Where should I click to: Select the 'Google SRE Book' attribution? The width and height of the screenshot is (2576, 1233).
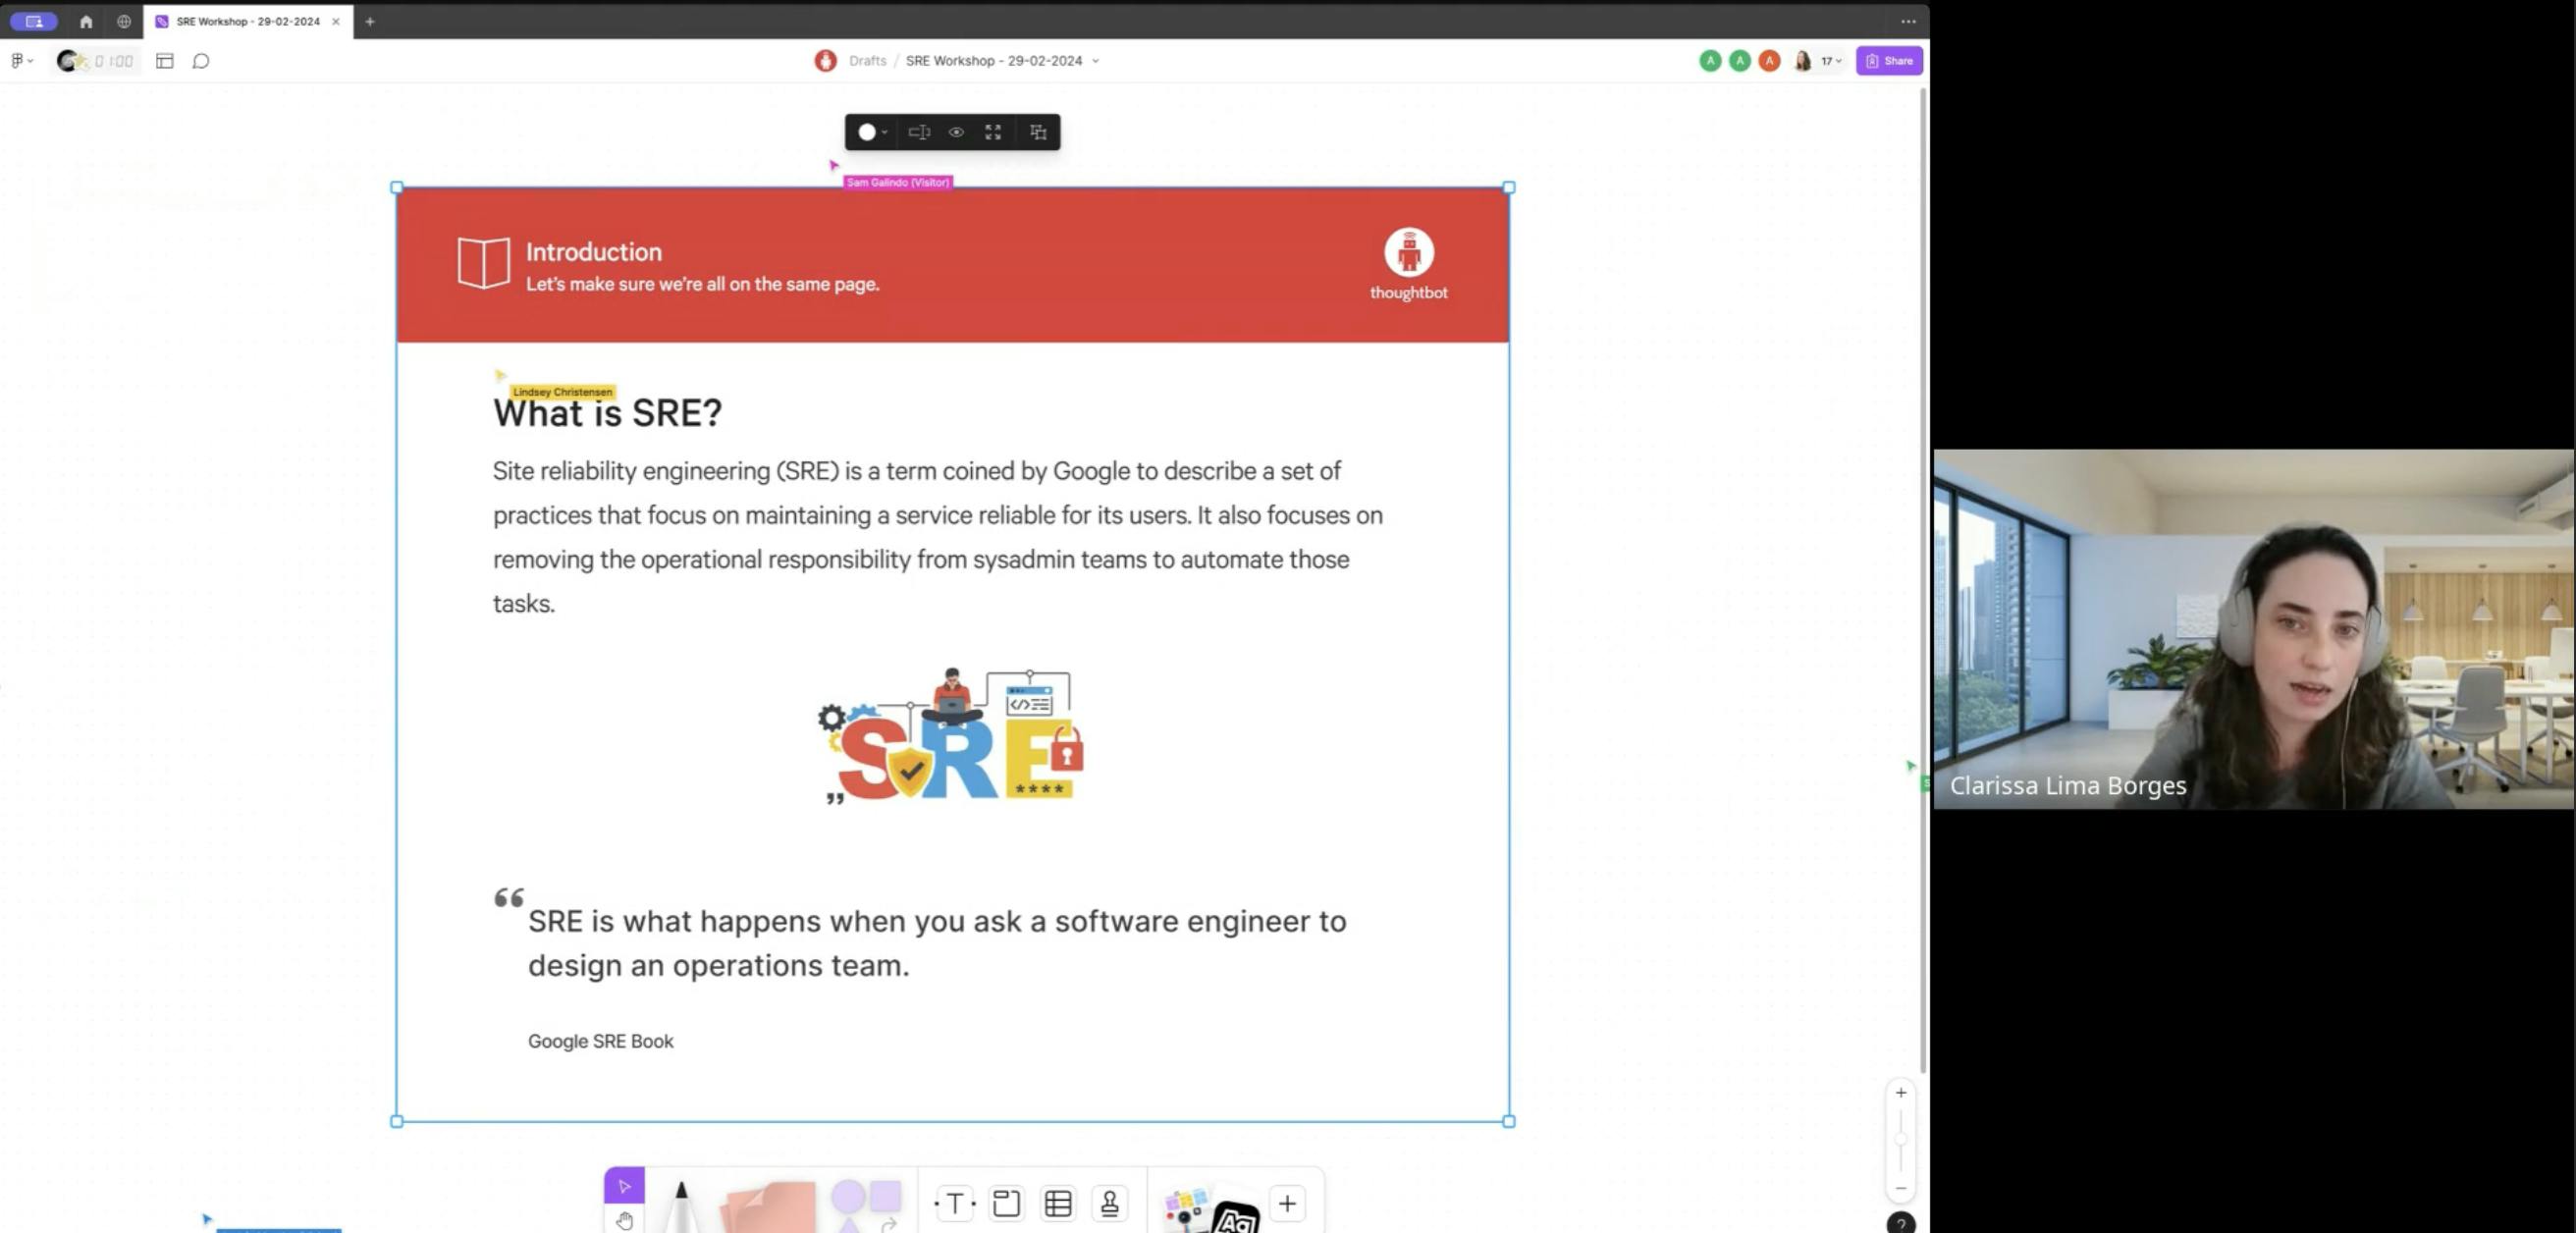coord(600,1041)
